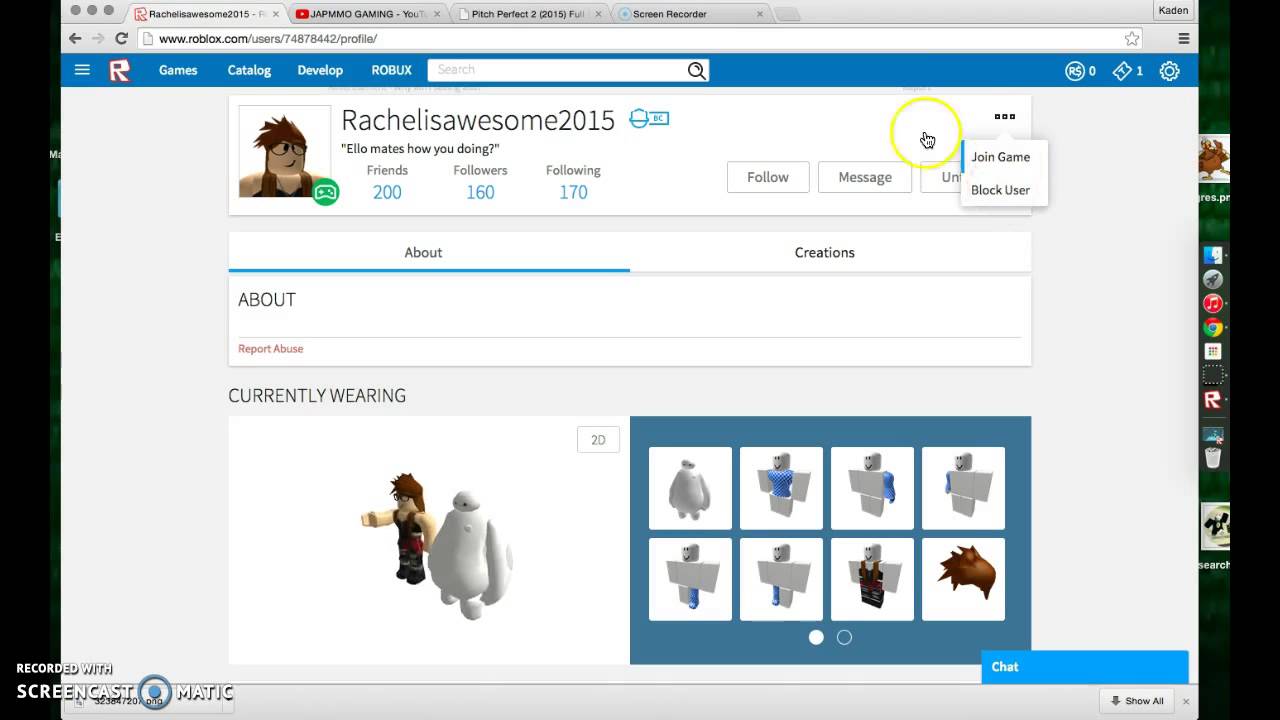Viewport: 1280px width, 720px height.
Task: Click the Follow button
Action: tap(768, 177)
